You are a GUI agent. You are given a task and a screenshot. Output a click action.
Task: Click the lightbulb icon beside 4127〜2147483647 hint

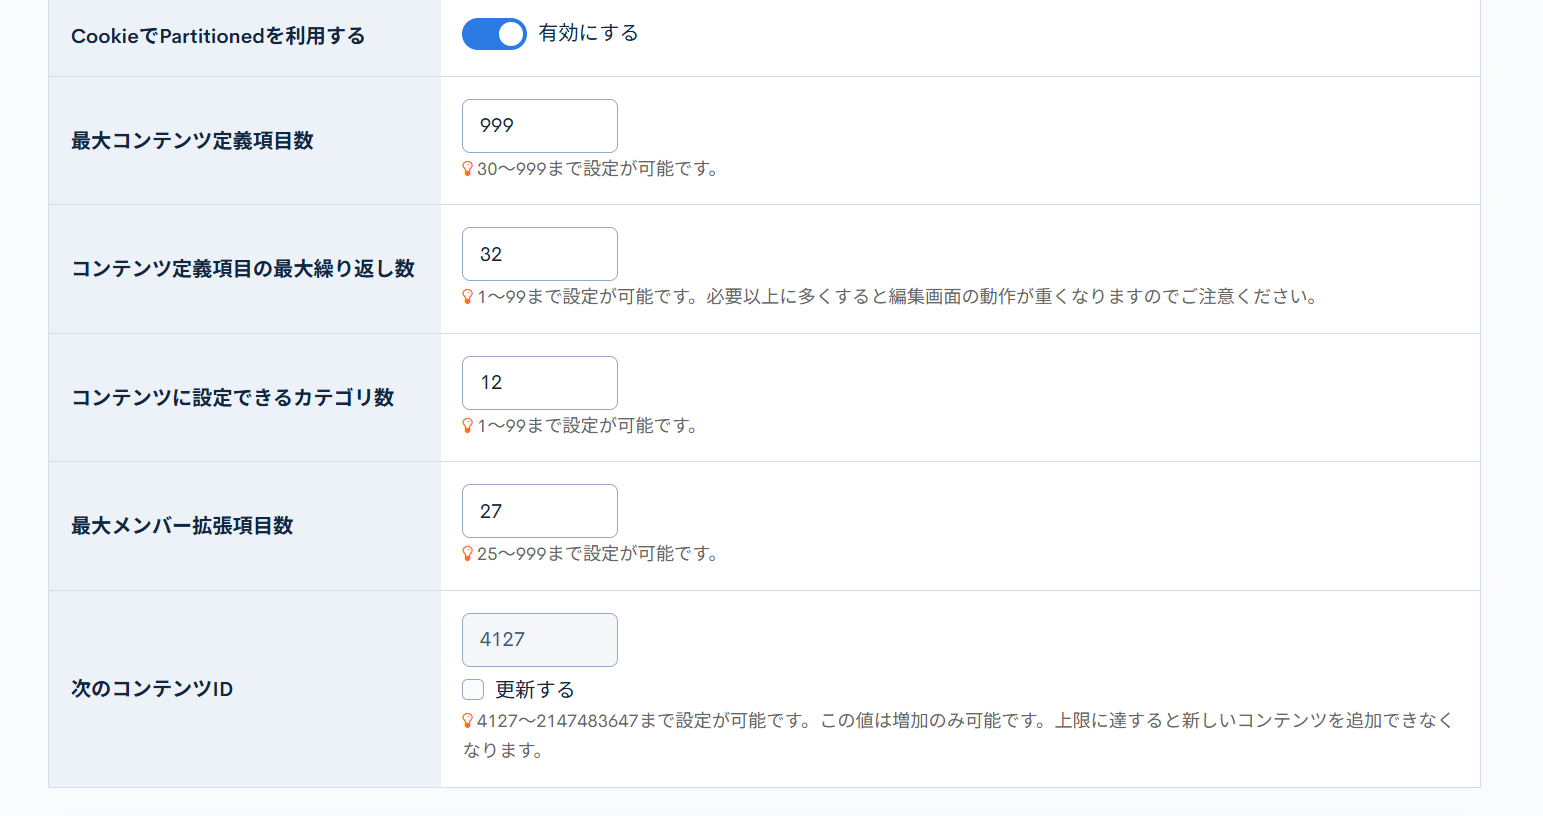point(467,721)
